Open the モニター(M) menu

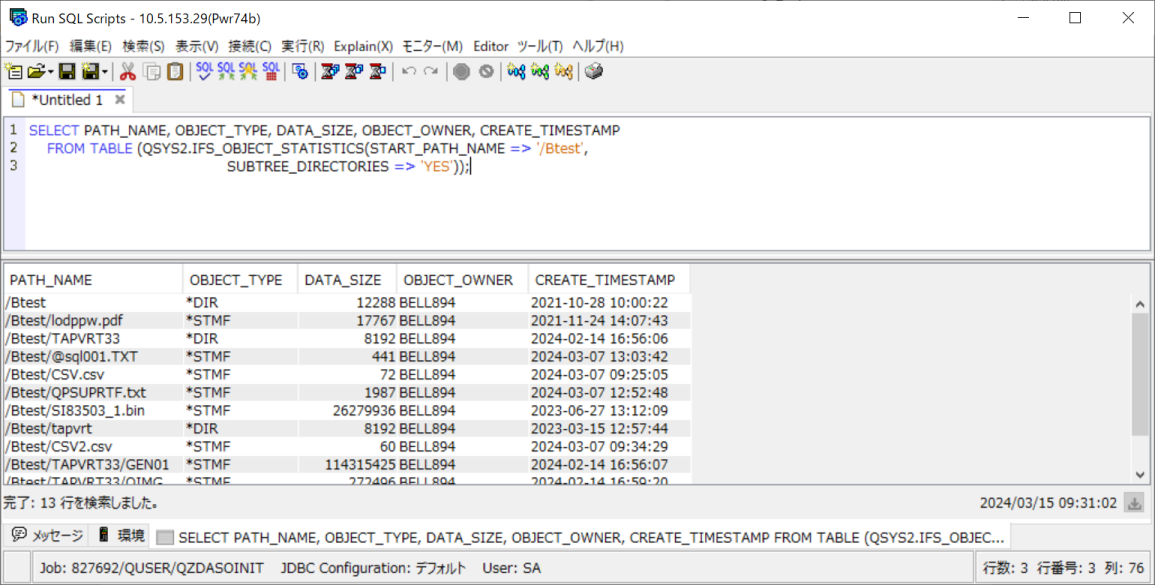432,46
